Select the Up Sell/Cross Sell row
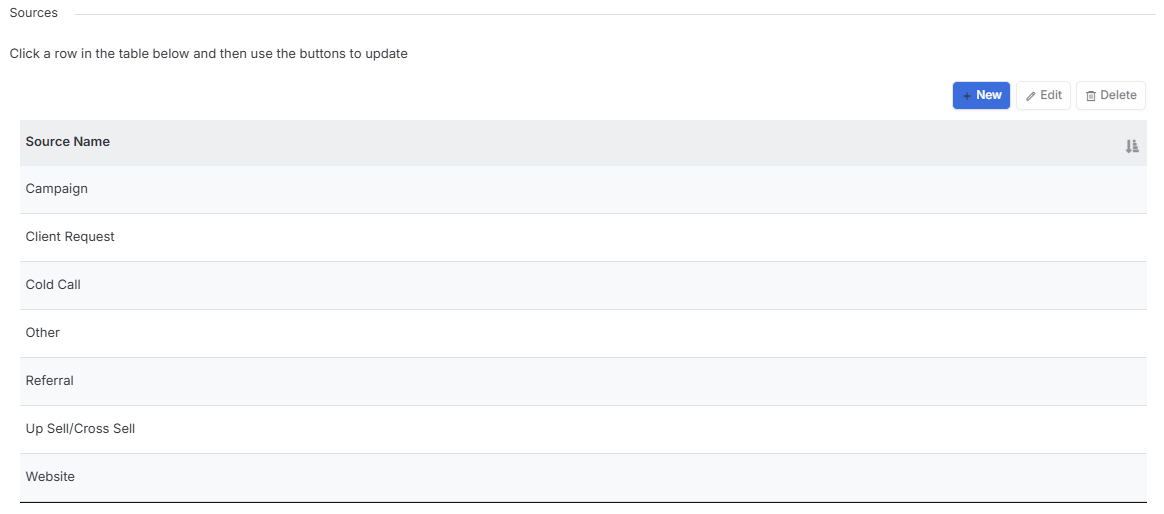This screenshot has width=1164, height=514. (583, 429)
